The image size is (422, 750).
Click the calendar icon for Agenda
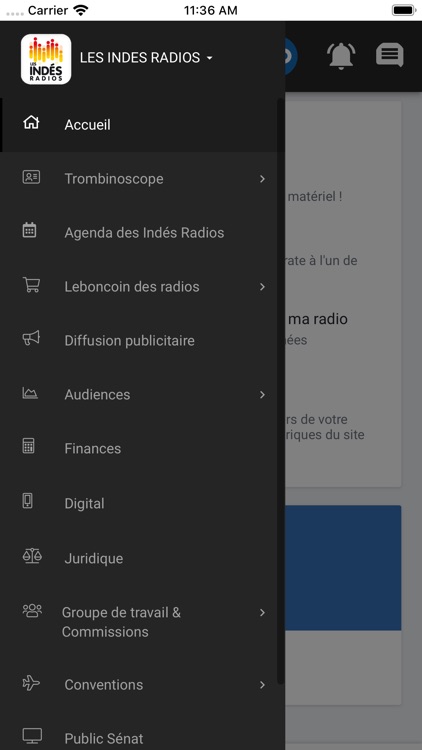(30, 231)
